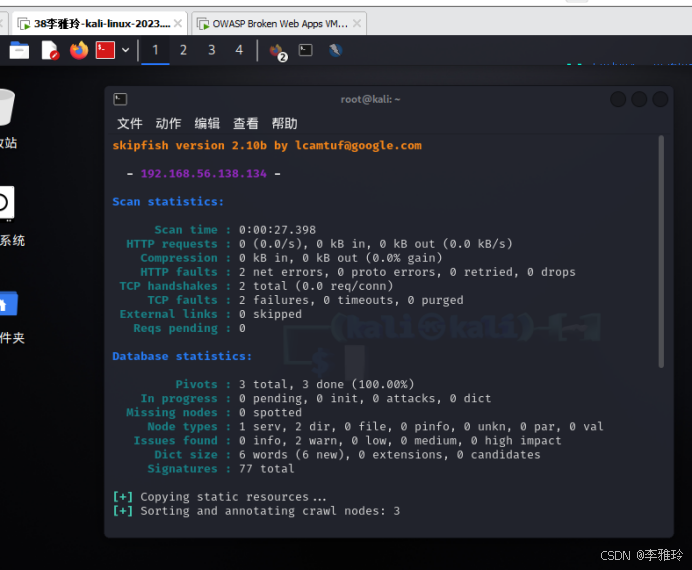
Task: Click the Copying static resources line
Action: tap(219, 497)
